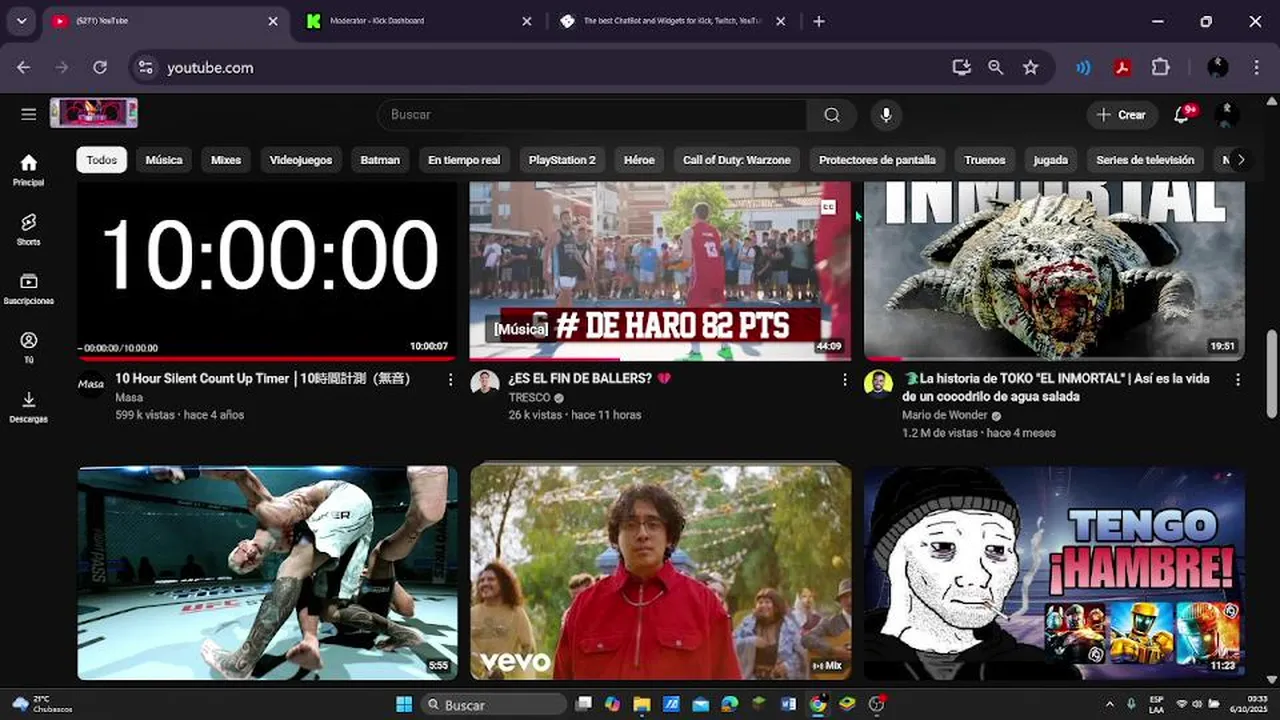Screen dimensions: 1280x720
Task: Select the Truenos filter chip
Action: [985, 160]
